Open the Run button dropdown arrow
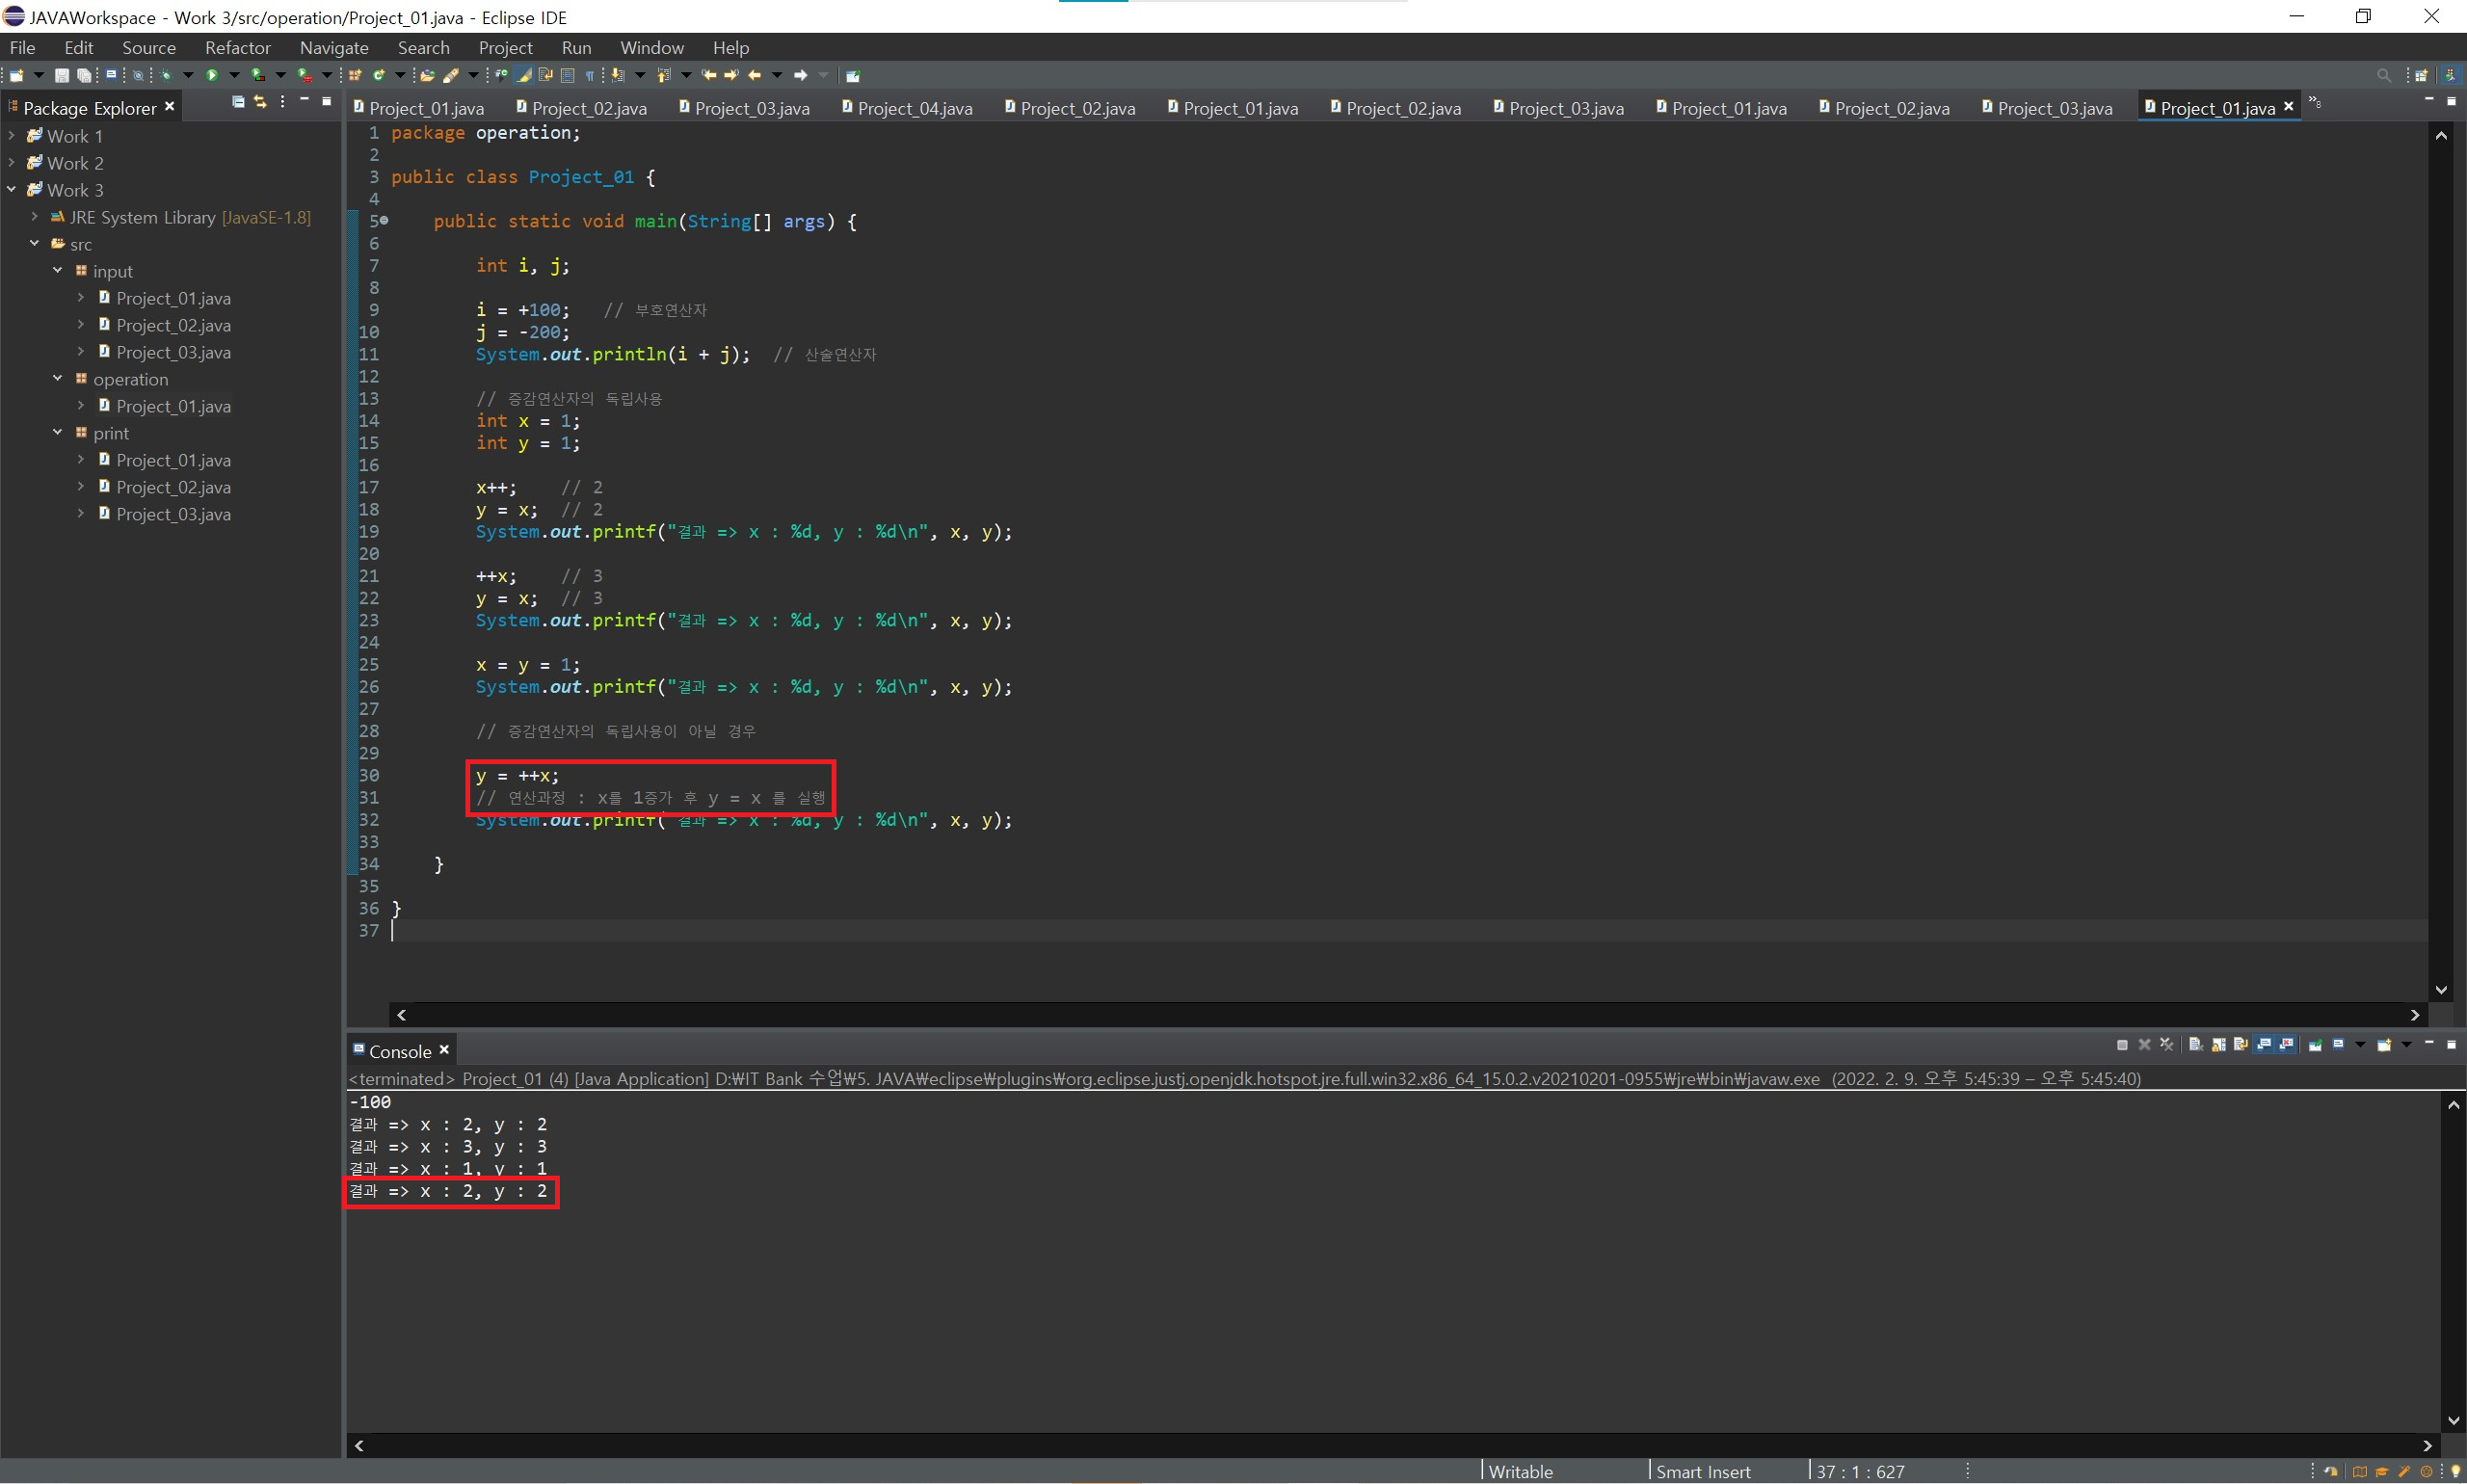 click(235, 75)
